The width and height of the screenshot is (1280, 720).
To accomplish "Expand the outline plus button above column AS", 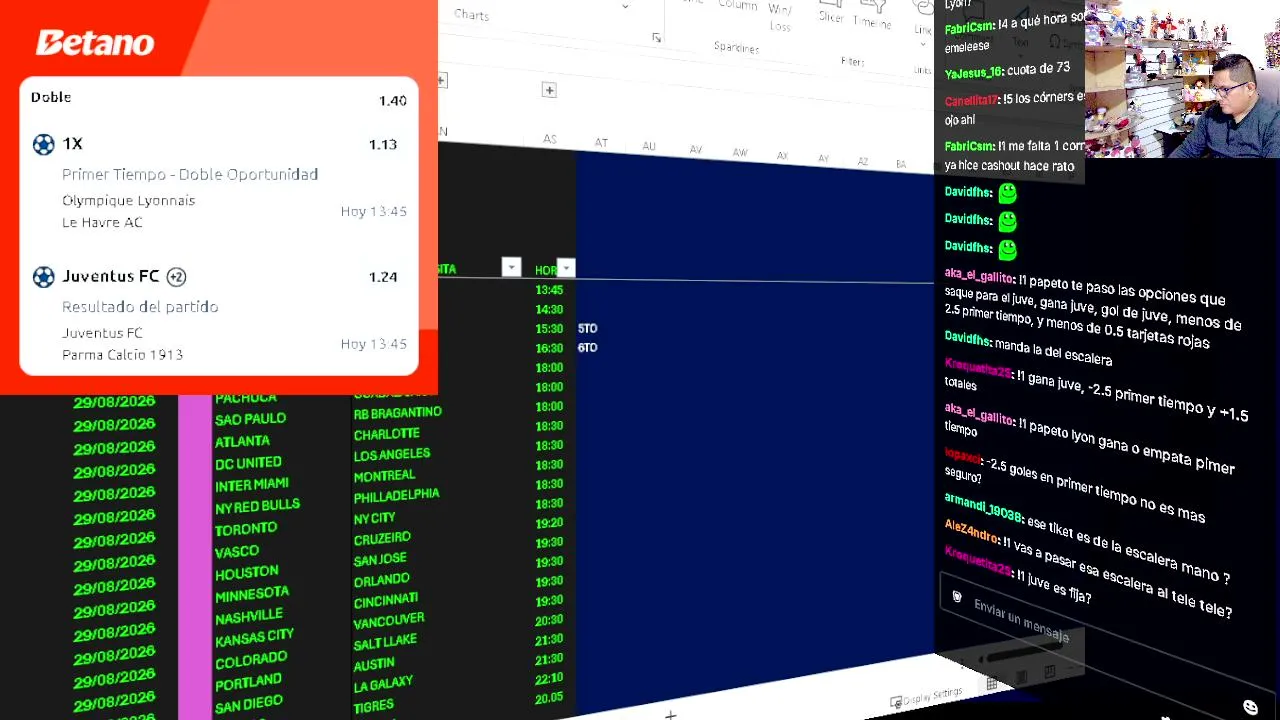I will point(549,90).
